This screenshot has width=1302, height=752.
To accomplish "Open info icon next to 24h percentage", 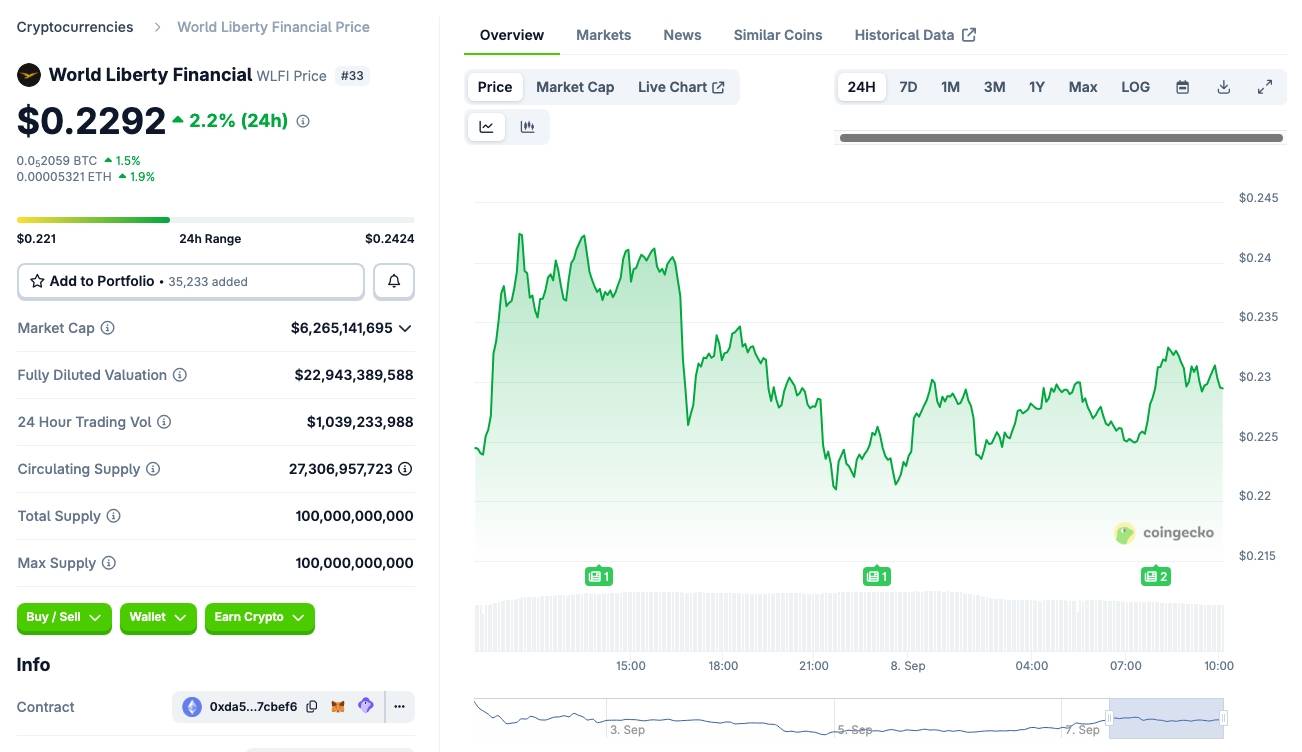I will pyautogui.click(x=303, y=121).
